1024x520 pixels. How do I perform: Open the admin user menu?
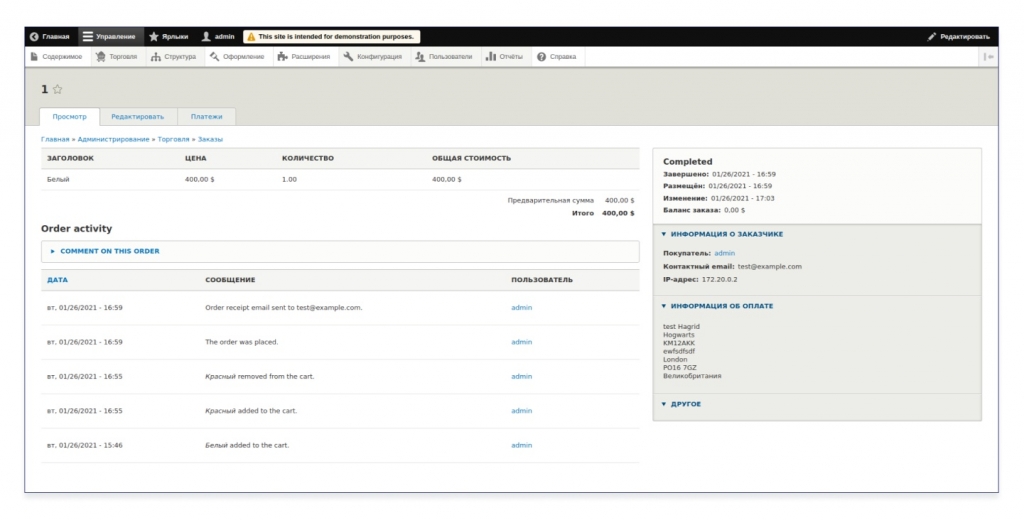tap(217, 37)
